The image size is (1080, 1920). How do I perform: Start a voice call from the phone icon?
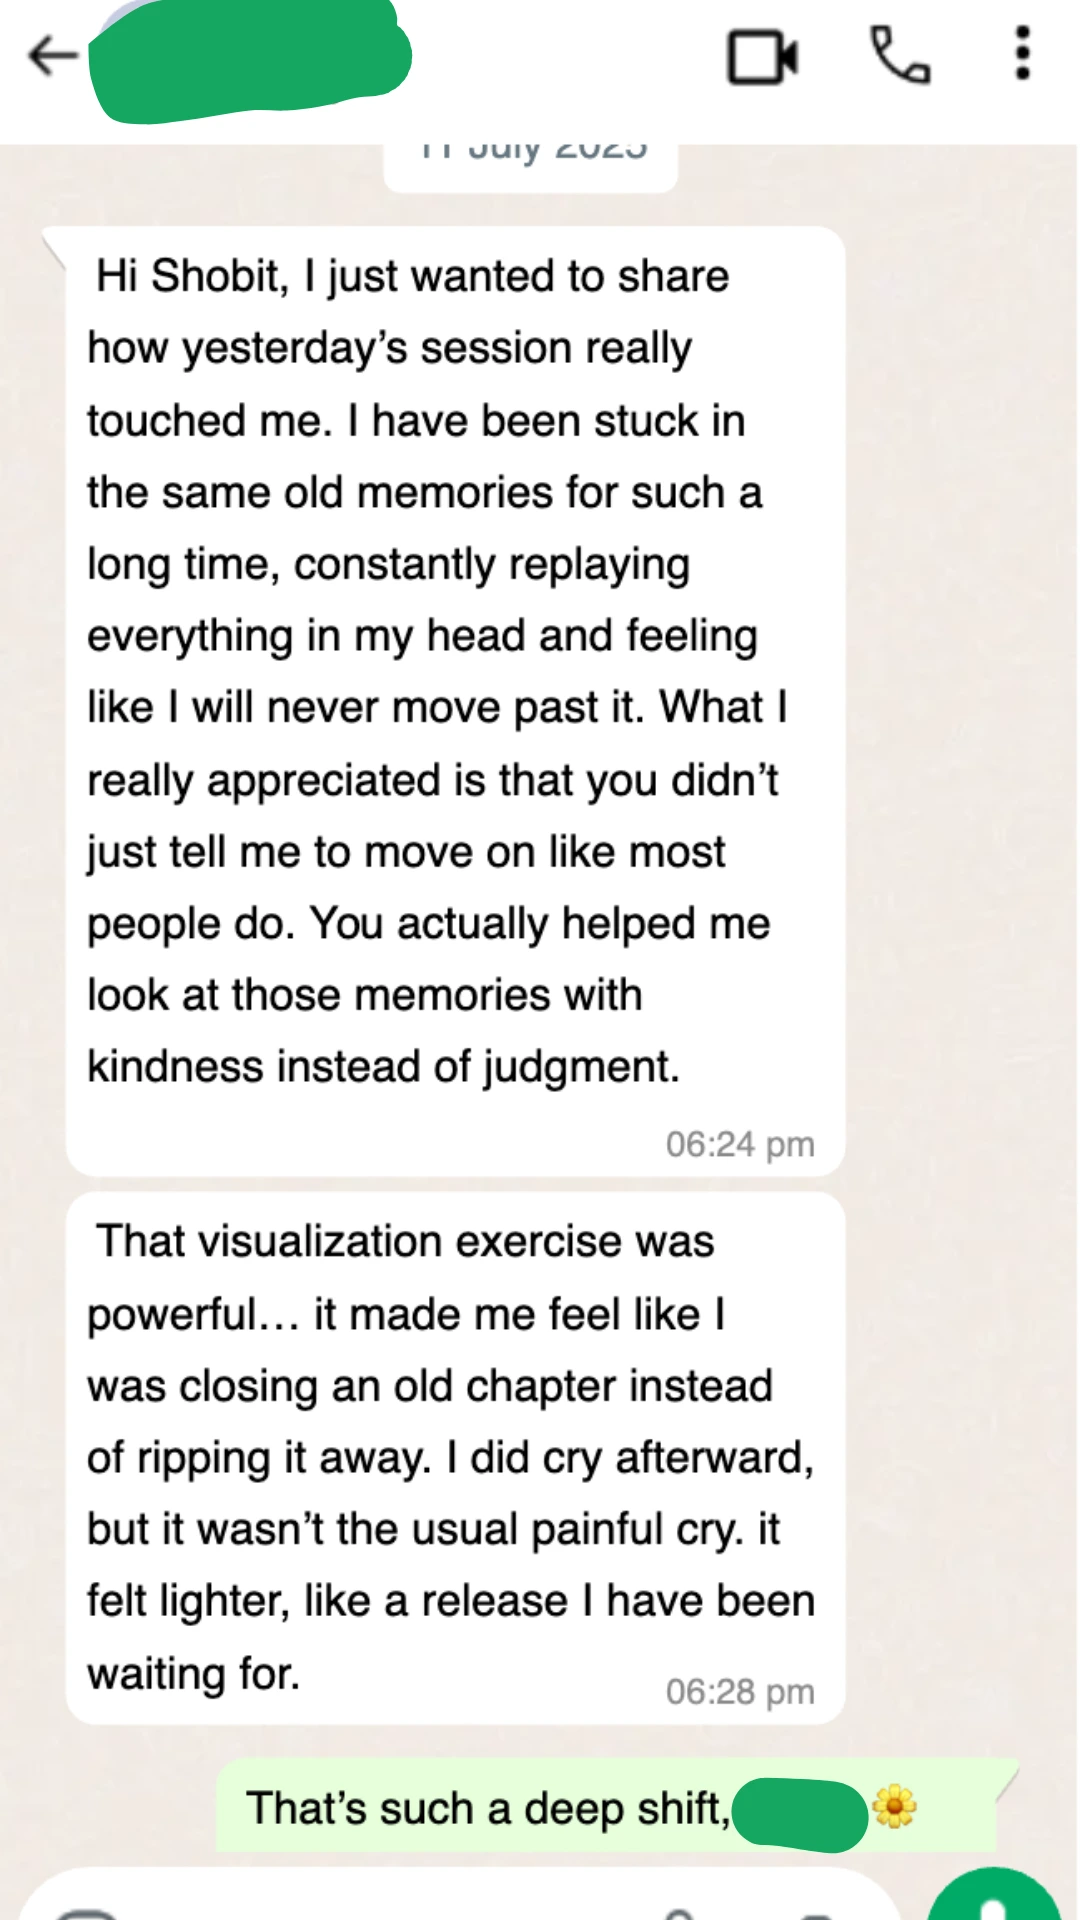tap(900, 56)
